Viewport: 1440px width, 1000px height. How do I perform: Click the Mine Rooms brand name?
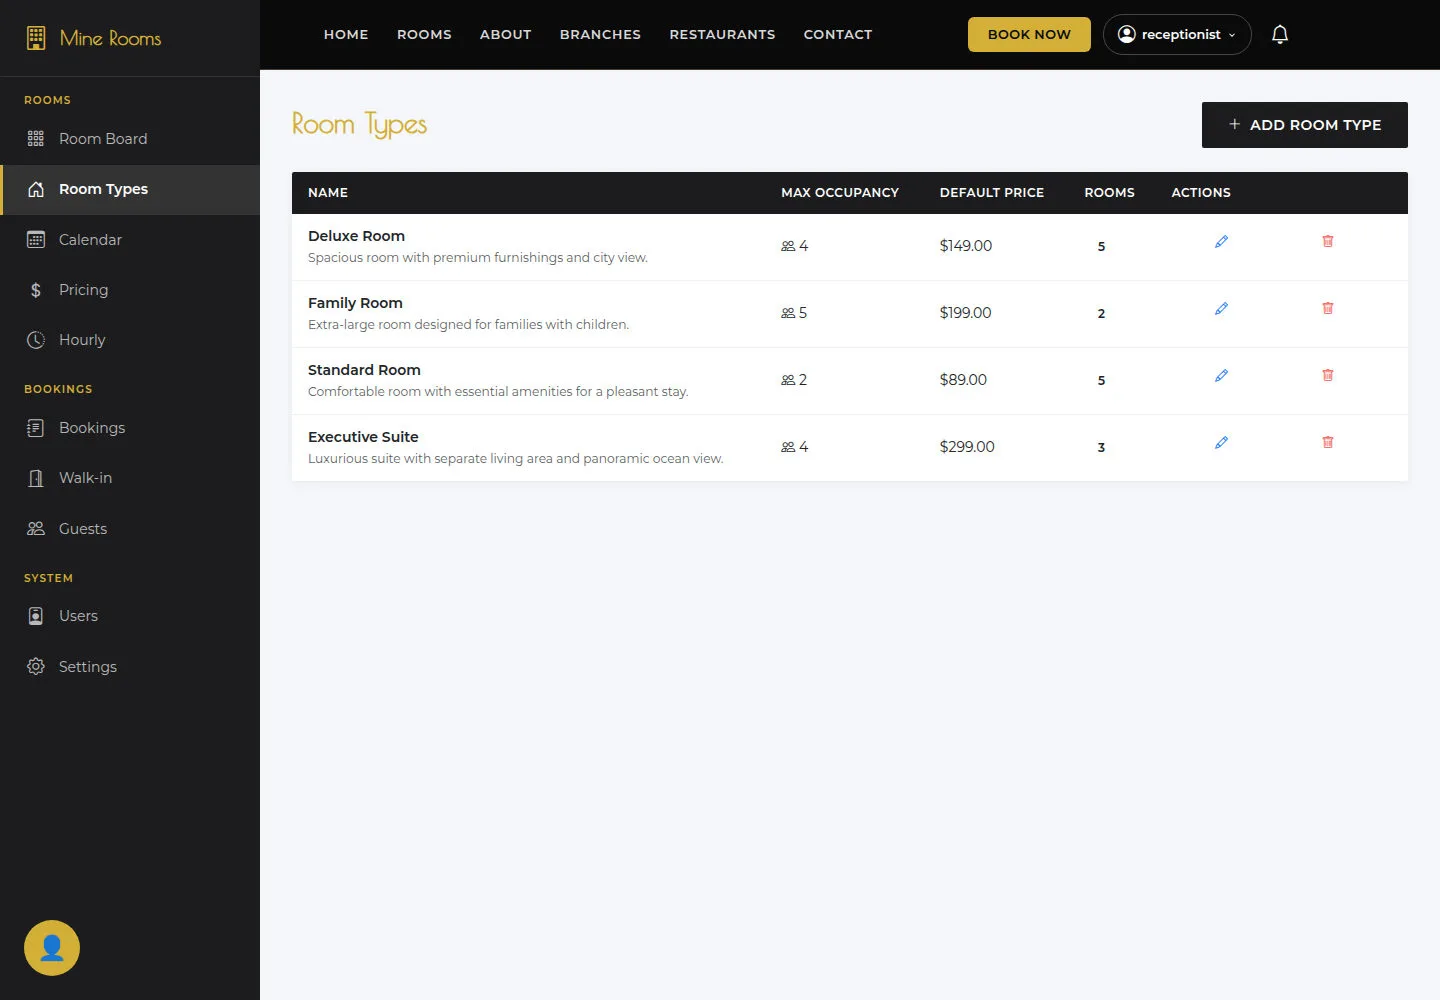[x=111, y=38]
